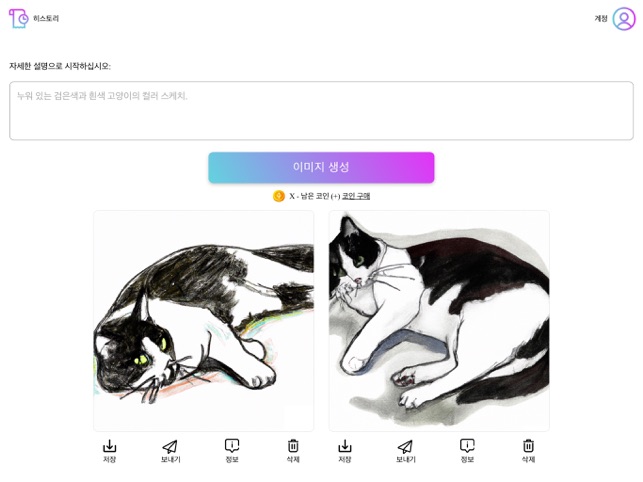Viewport: 643px width, 482px height.
Task: Click the 저장 label under left image
Action: point(109,459)
